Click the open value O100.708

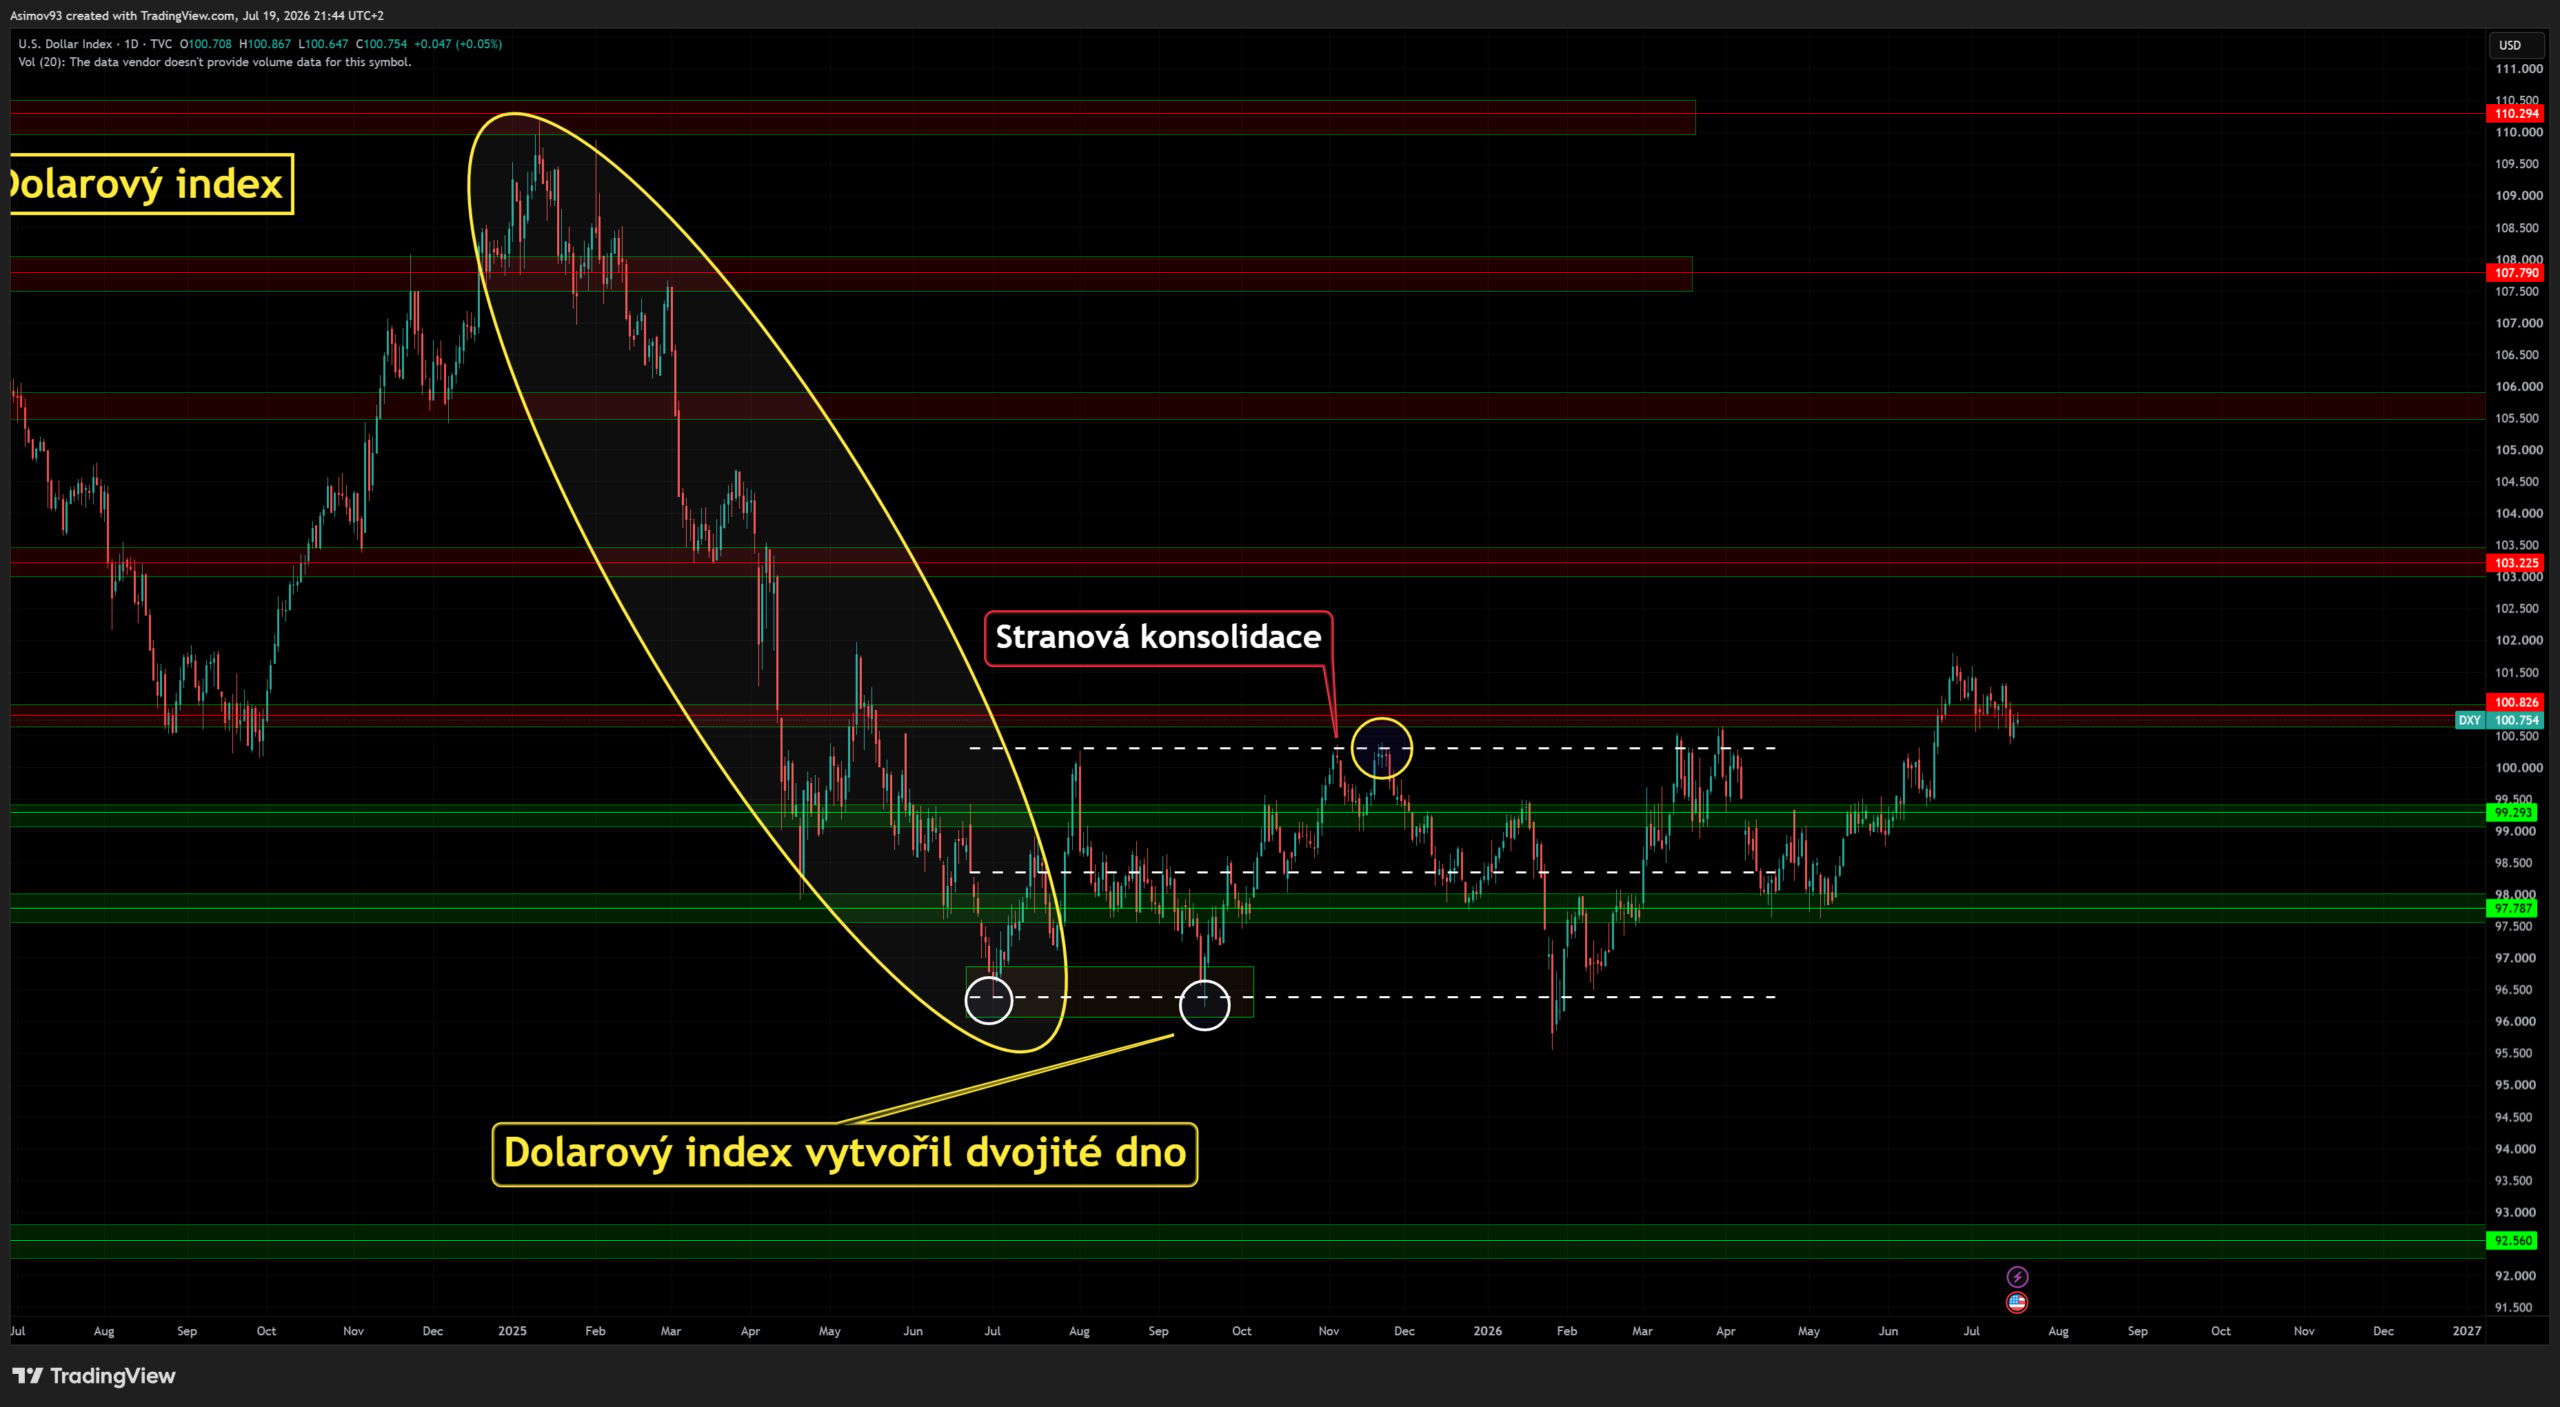[x=205, y=44]
